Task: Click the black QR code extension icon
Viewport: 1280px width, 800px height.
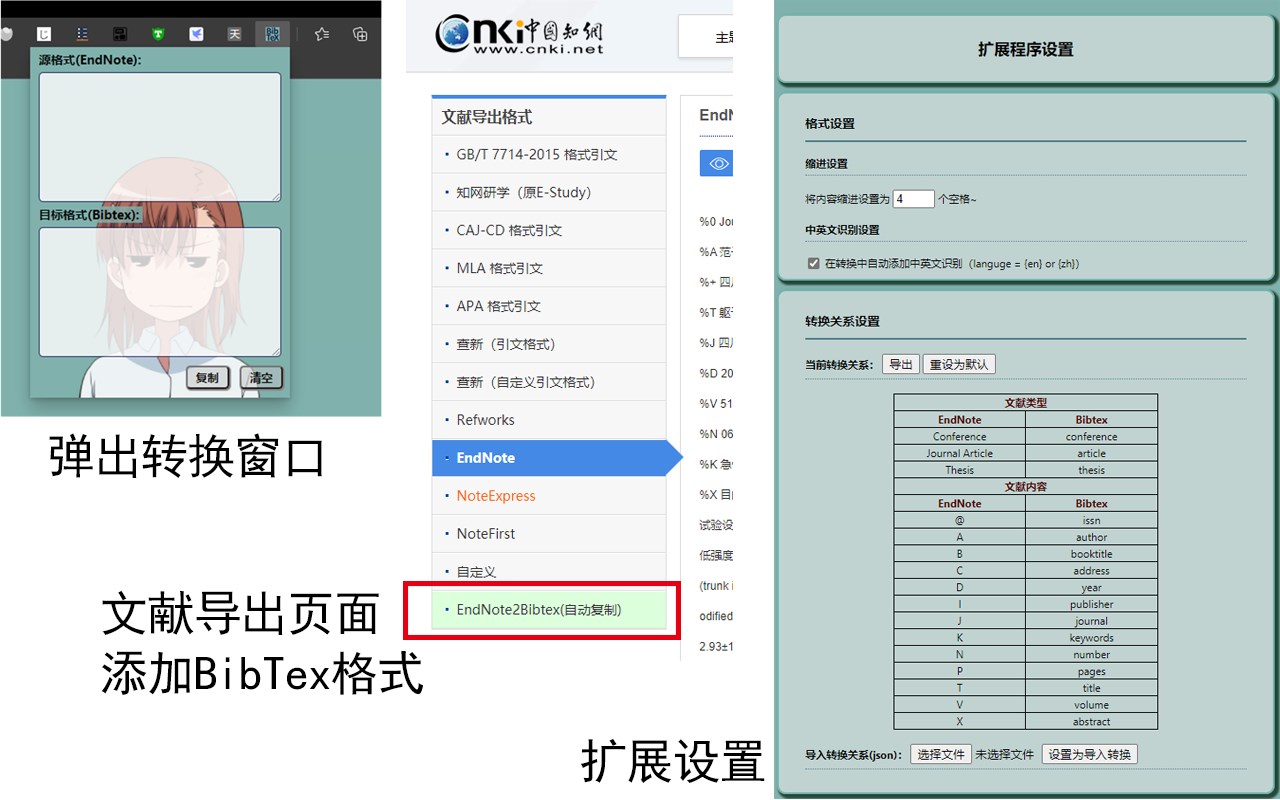Action: click(x=120, y=34)
